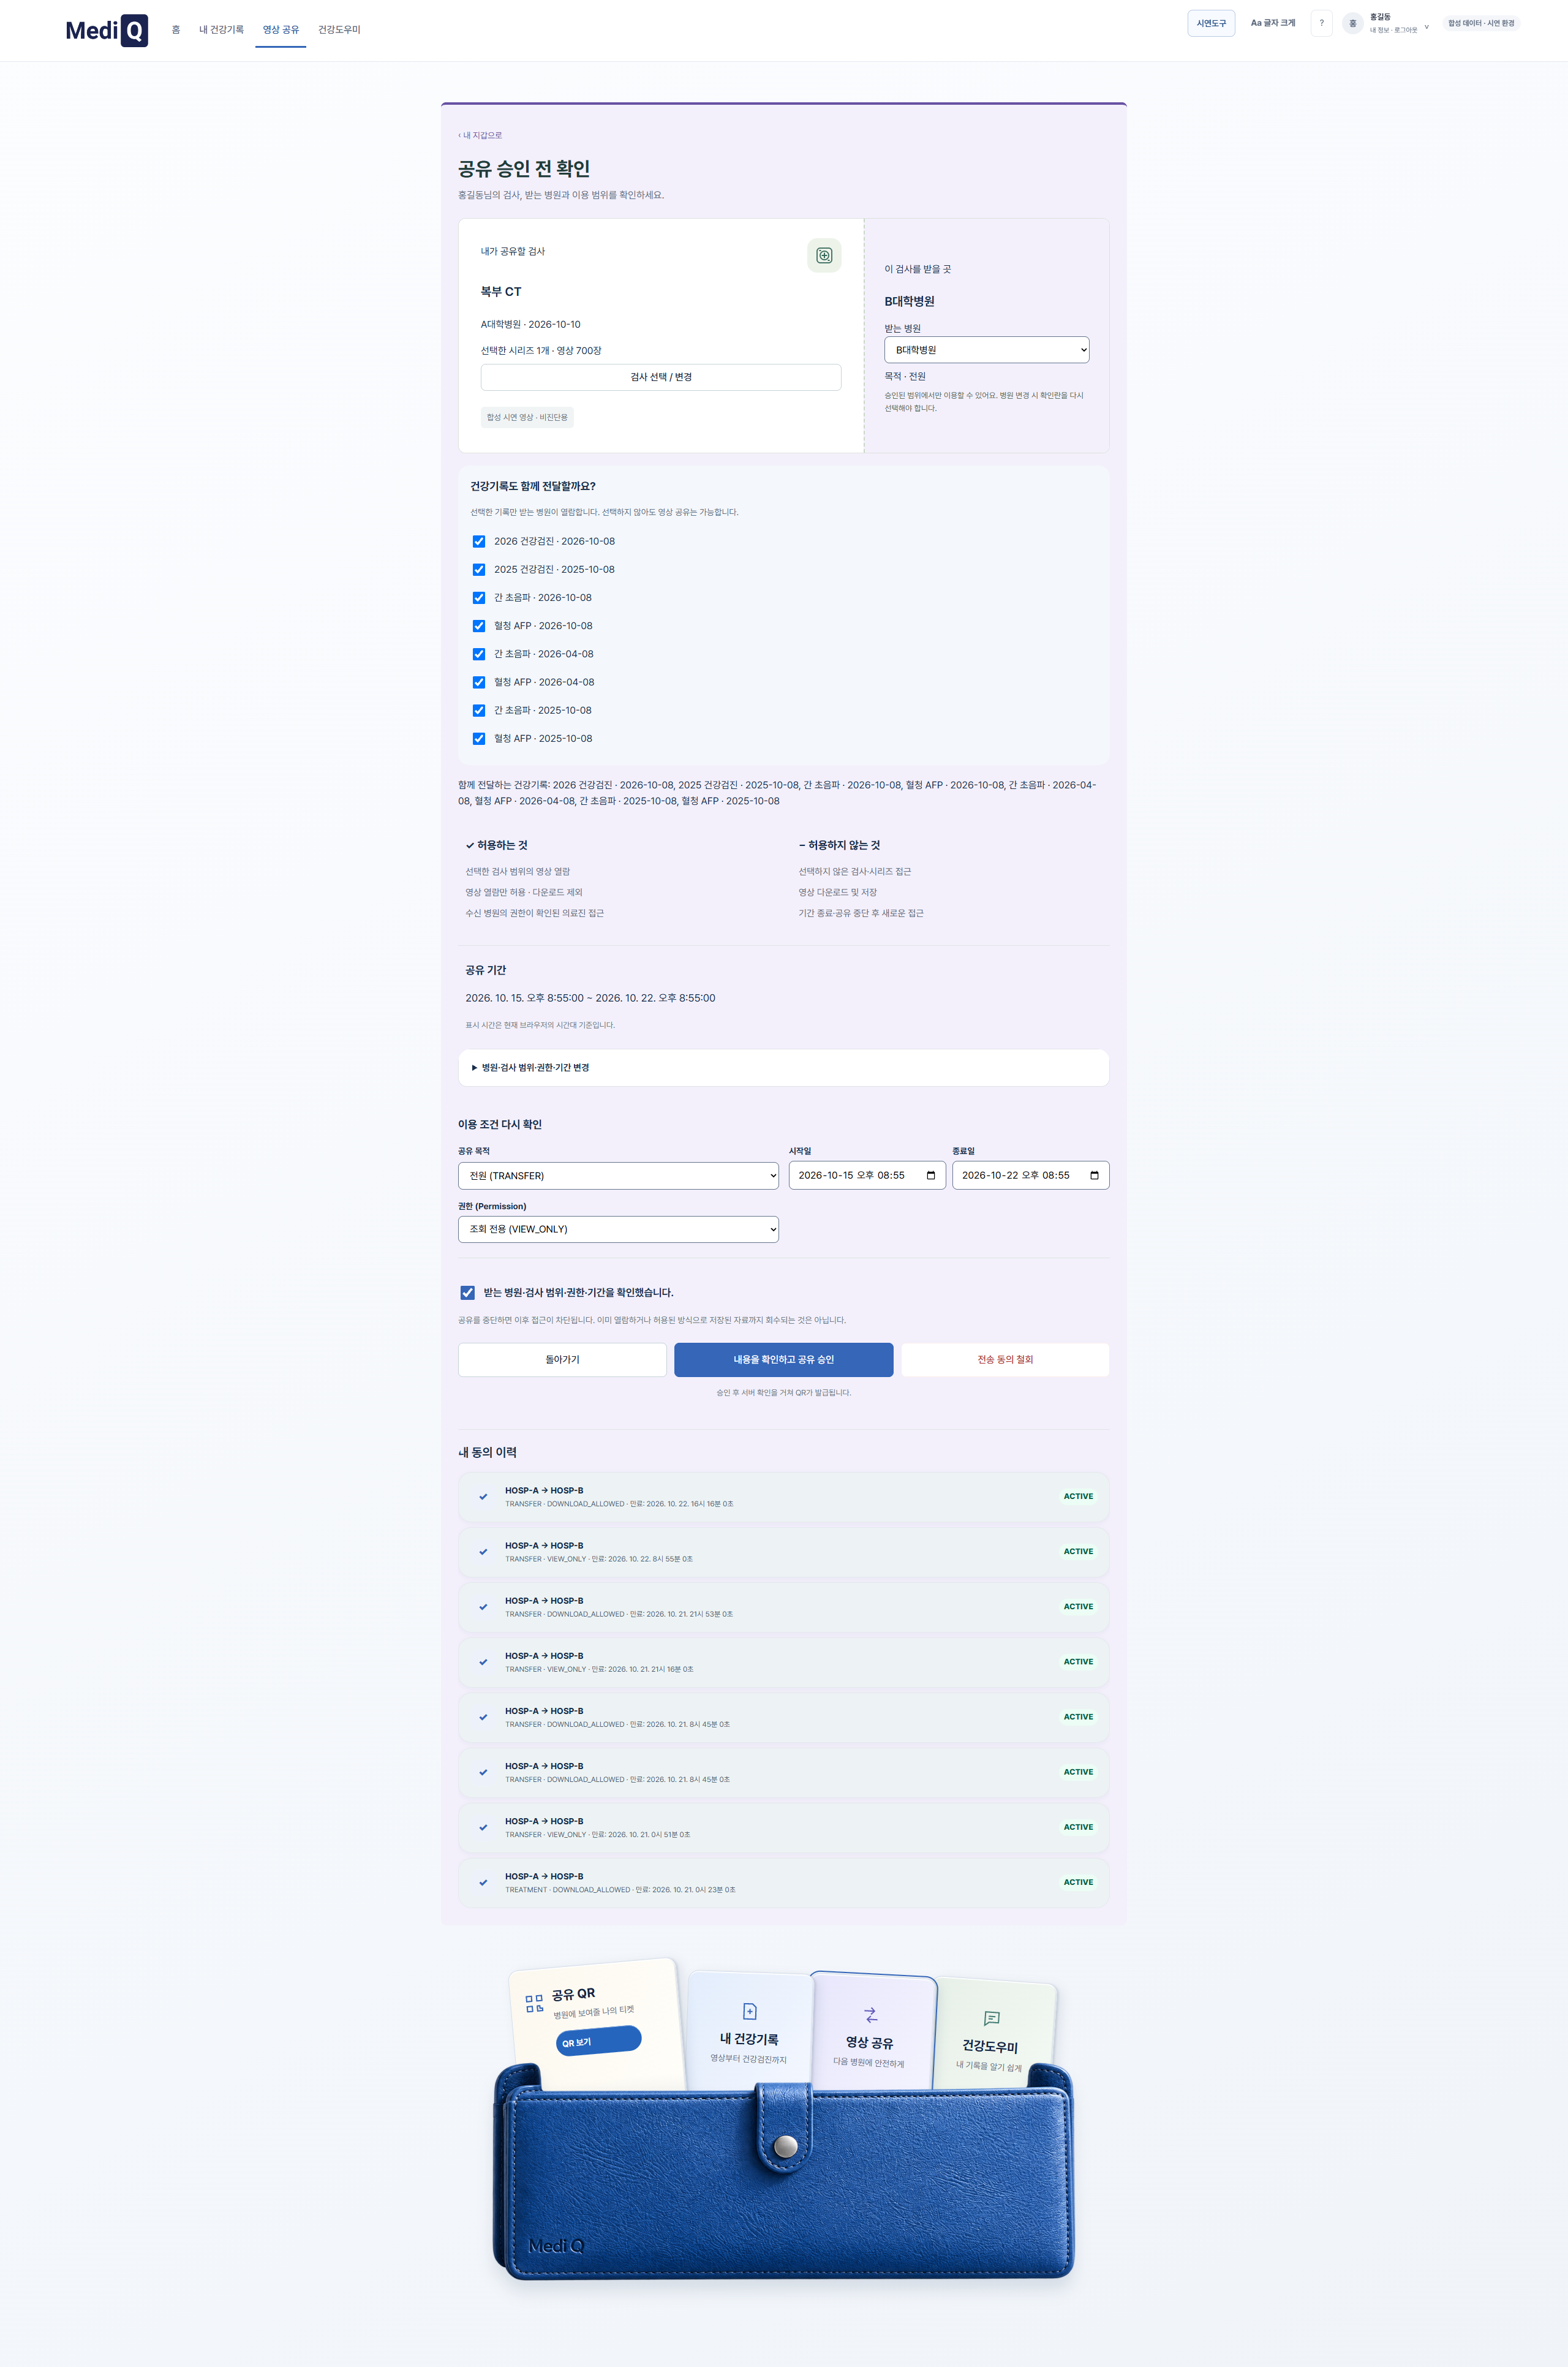Toggle the 받는 병원·검사 범위 확인했습니다 checkbox

click(x=467, y=1292)
